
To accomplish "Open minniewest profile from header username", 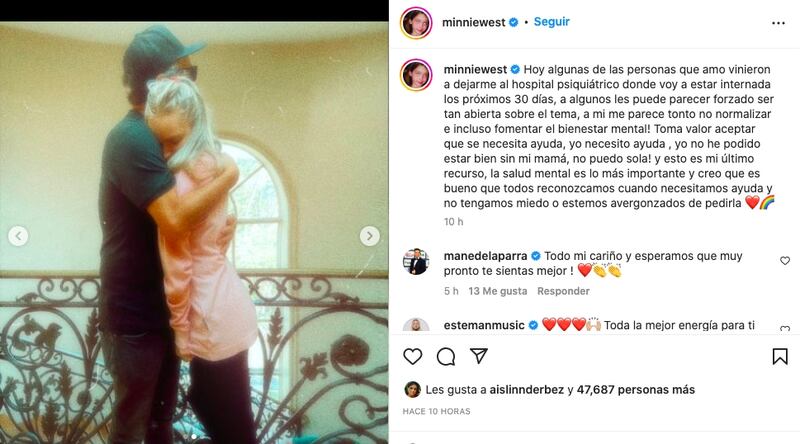I will tap(473, 22).
